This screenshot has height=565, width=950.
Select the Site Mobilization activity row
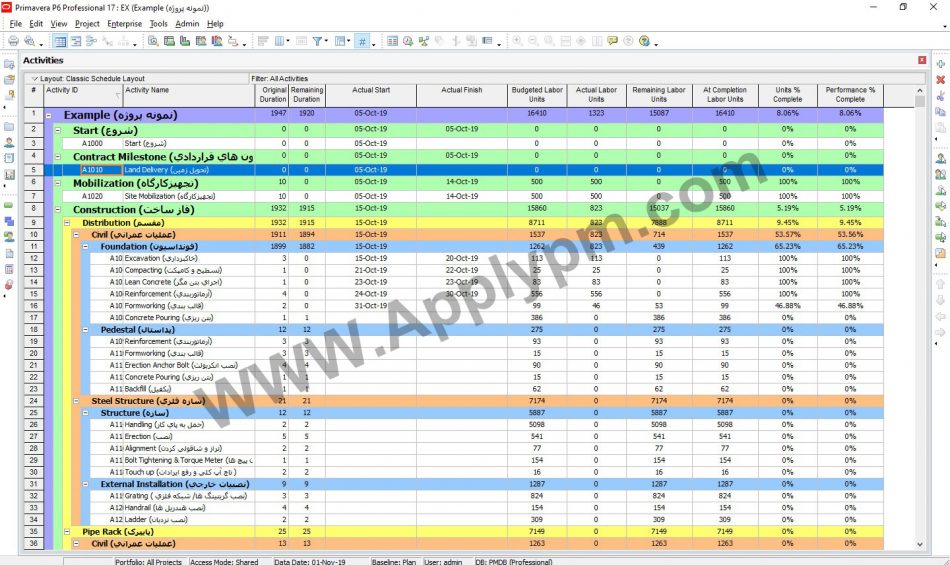click(x=463, y=196)
